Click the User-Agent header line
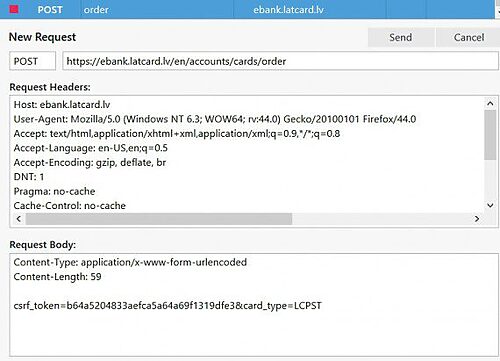500x361 pixels. (215, 119)
